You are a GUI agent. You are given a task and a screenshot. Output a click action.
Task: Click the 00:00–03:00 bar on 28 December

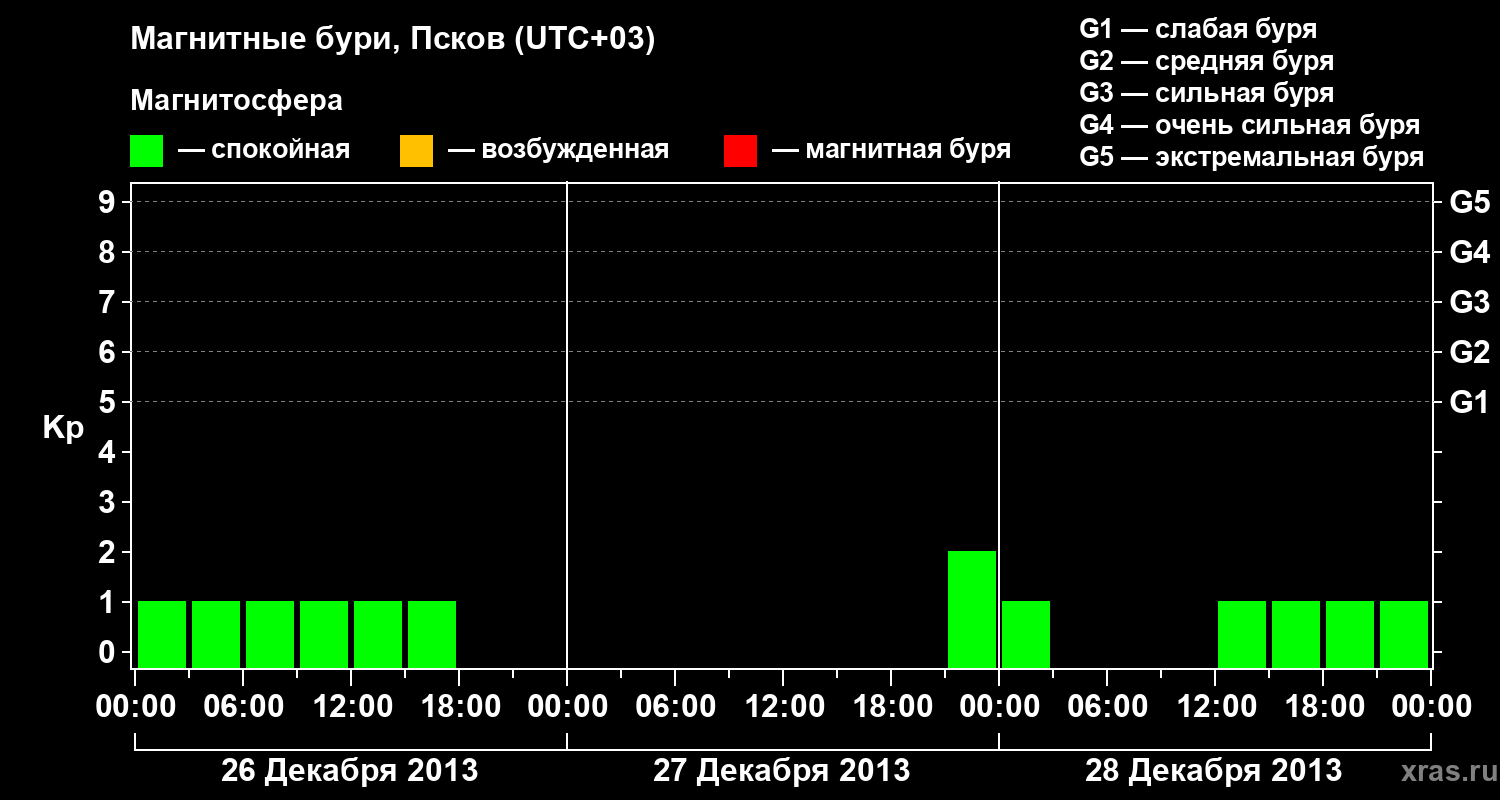pyautogui.click(x=1026, y=634)
